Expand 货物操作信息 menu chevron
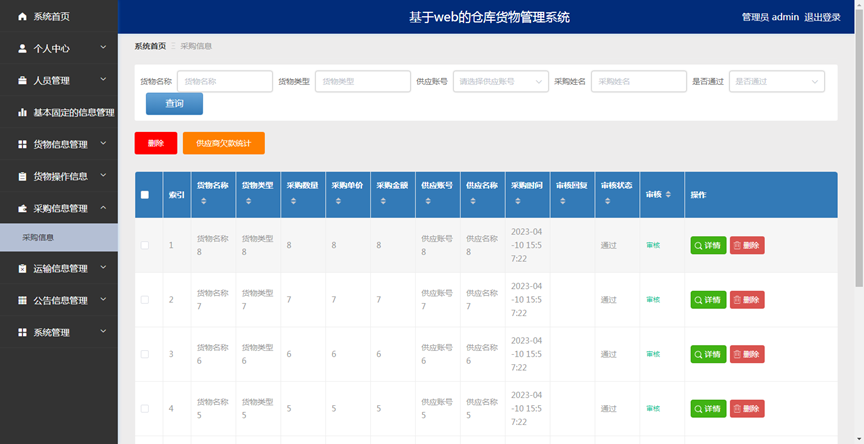 click(x=103, y=176)
